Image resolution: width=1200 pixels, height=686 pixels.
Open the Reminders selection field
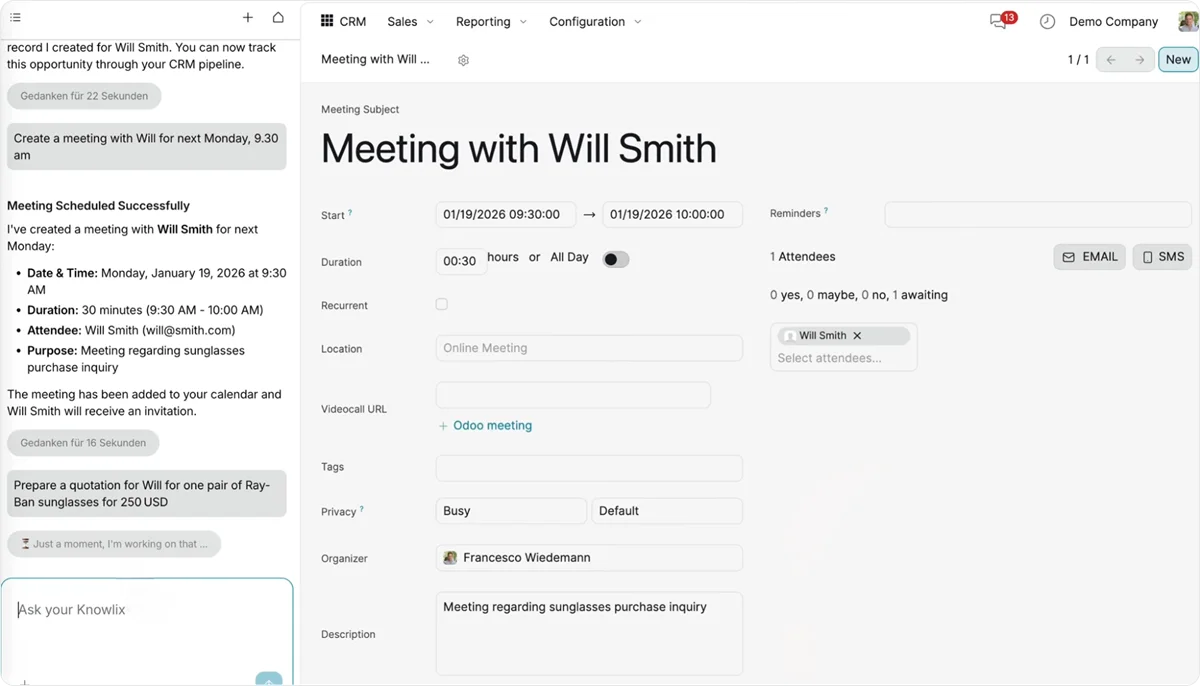click(1038, 214)
